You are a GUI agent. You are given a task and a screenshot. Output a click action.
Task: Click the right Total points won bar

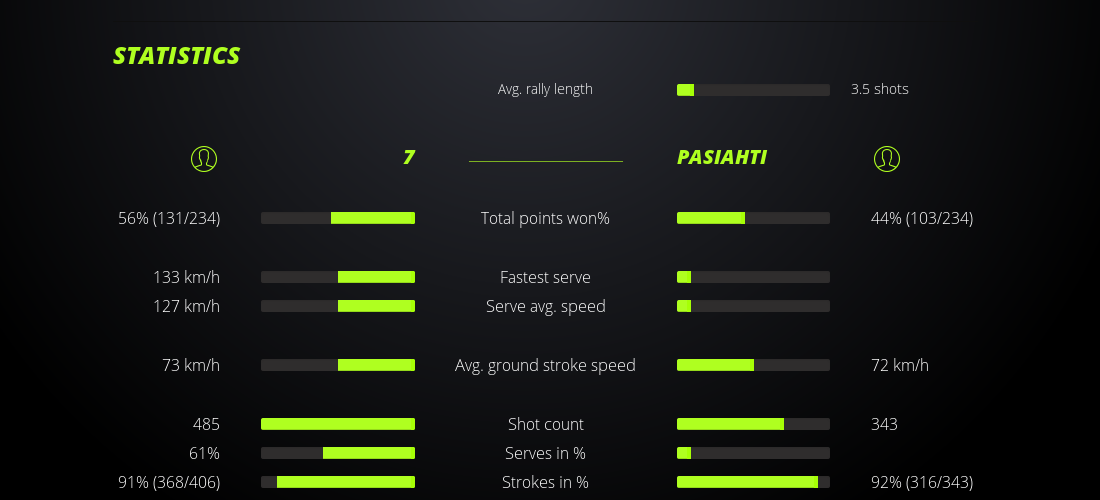coord(753,218)
